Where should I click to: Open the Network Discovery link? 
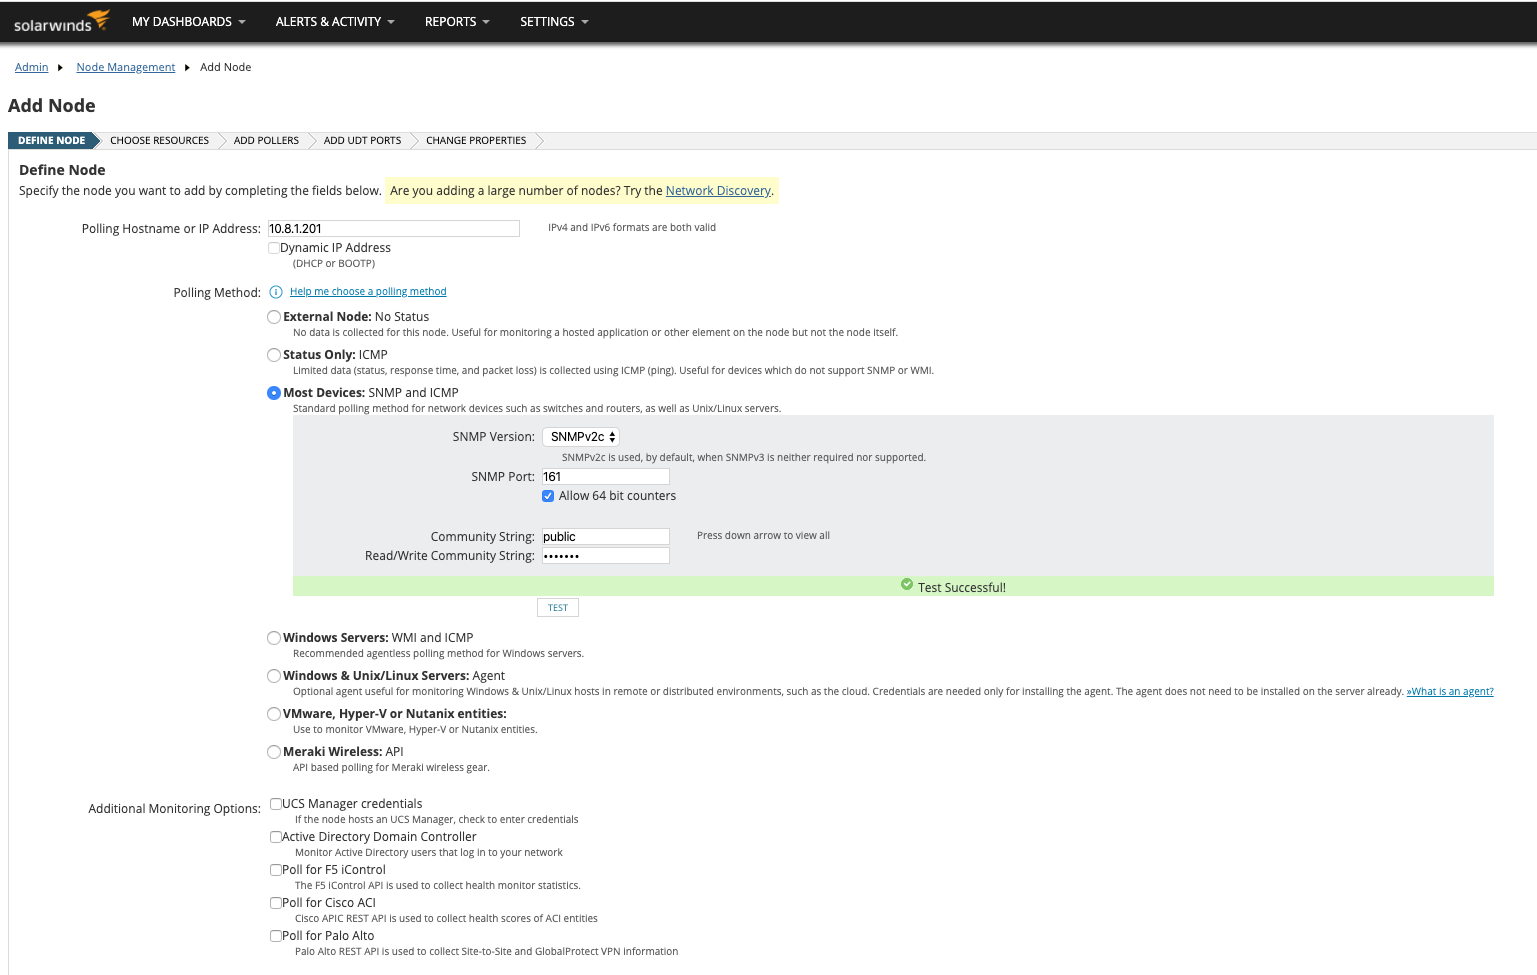718,191
